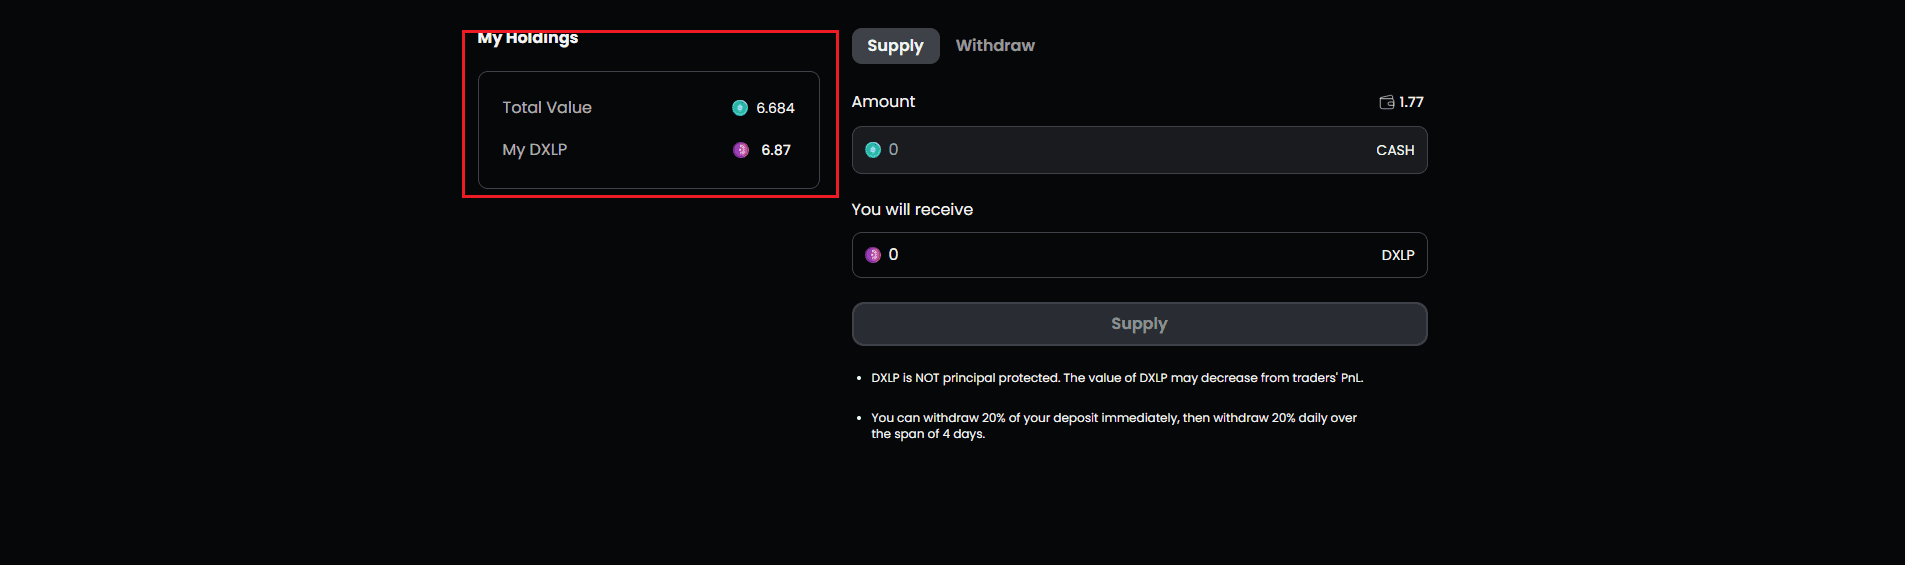Click the principal protection disclaimer text
The width and height of the screenshot is (1907, 565).
(1116, 378)
